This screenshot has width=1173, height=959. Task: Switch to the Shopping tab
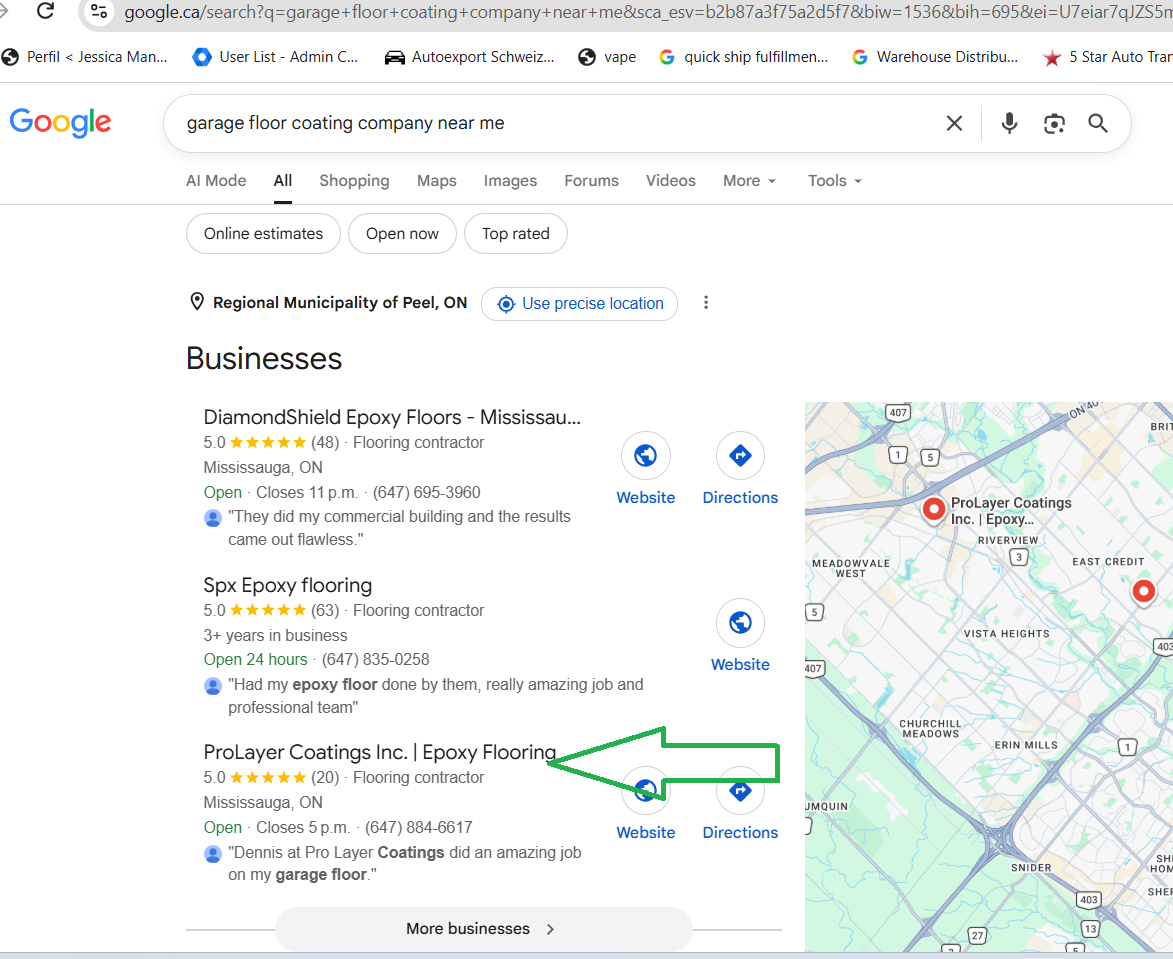click(354, 180)
